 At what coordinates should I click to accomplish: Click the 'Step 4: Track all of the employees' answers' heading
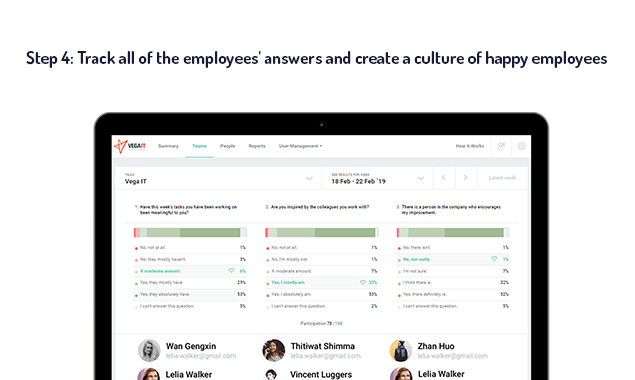click(316, 58)
